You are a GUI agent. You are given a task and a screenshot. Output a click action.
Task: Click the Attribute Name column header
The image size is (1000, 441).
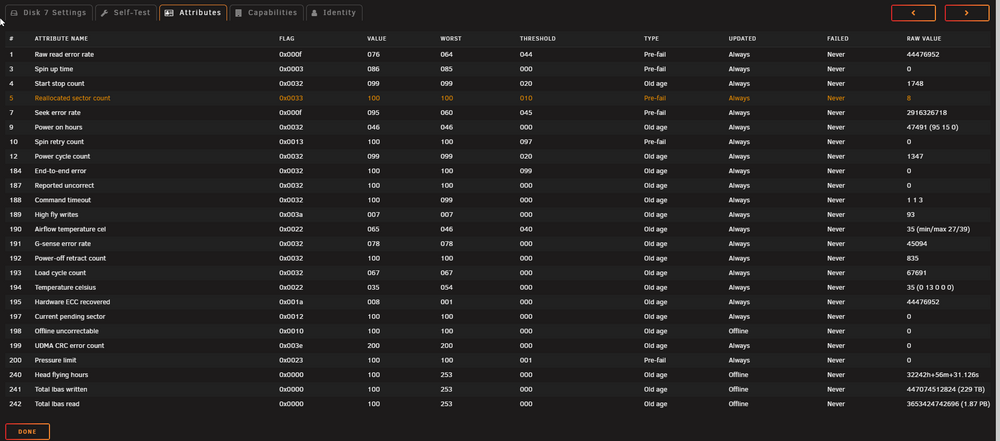[61, 39]
